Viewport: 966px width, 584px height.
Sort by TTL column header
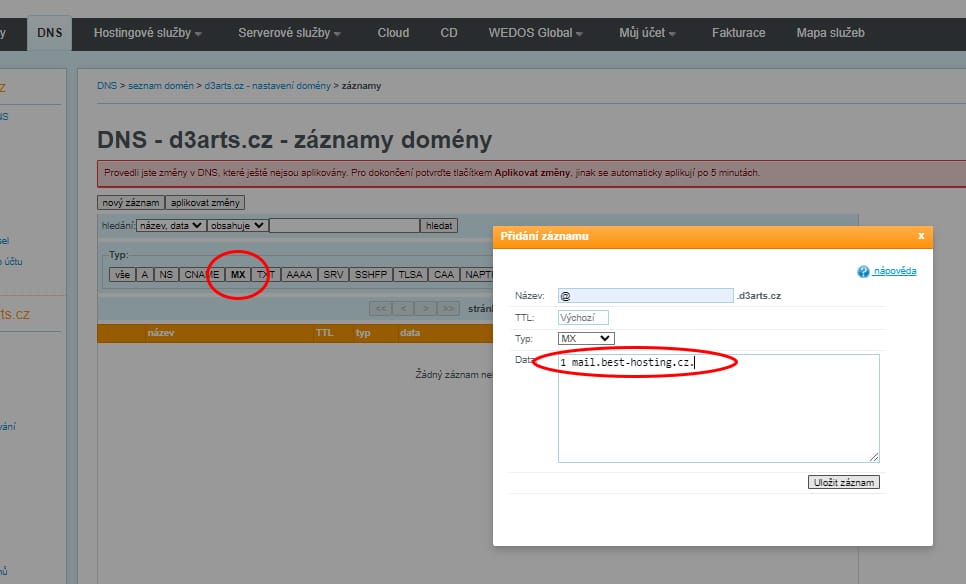pyautogui.click(x=324, y=333)
